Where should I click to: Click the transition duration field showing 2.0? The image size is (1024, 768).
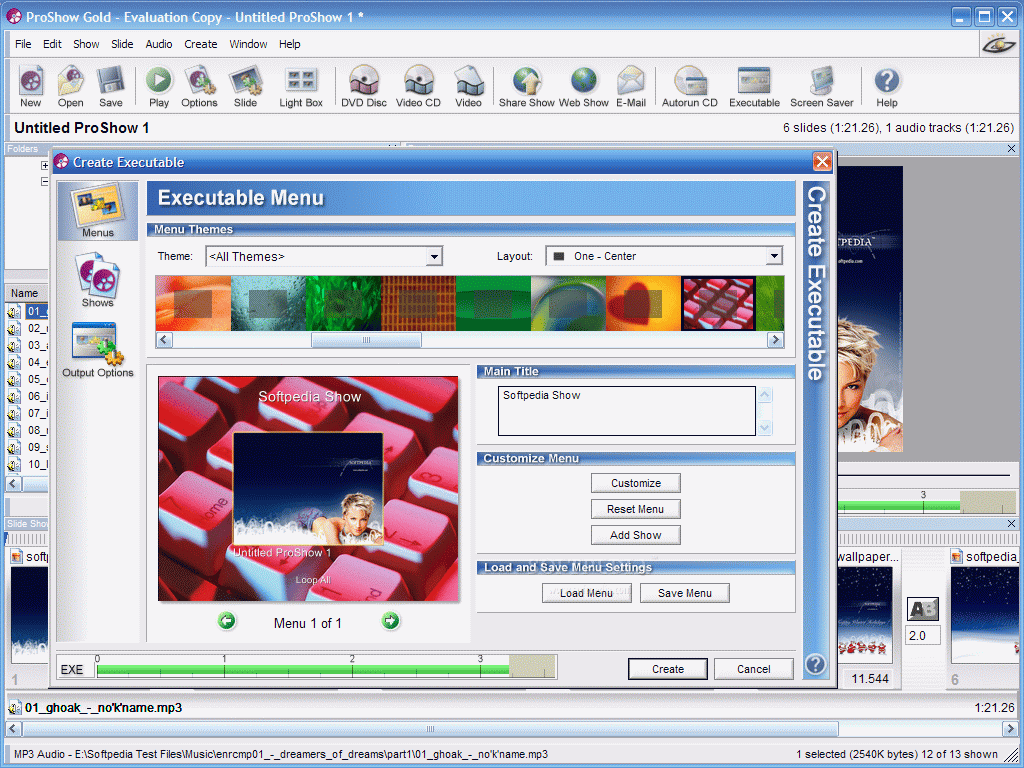(923, 635)
